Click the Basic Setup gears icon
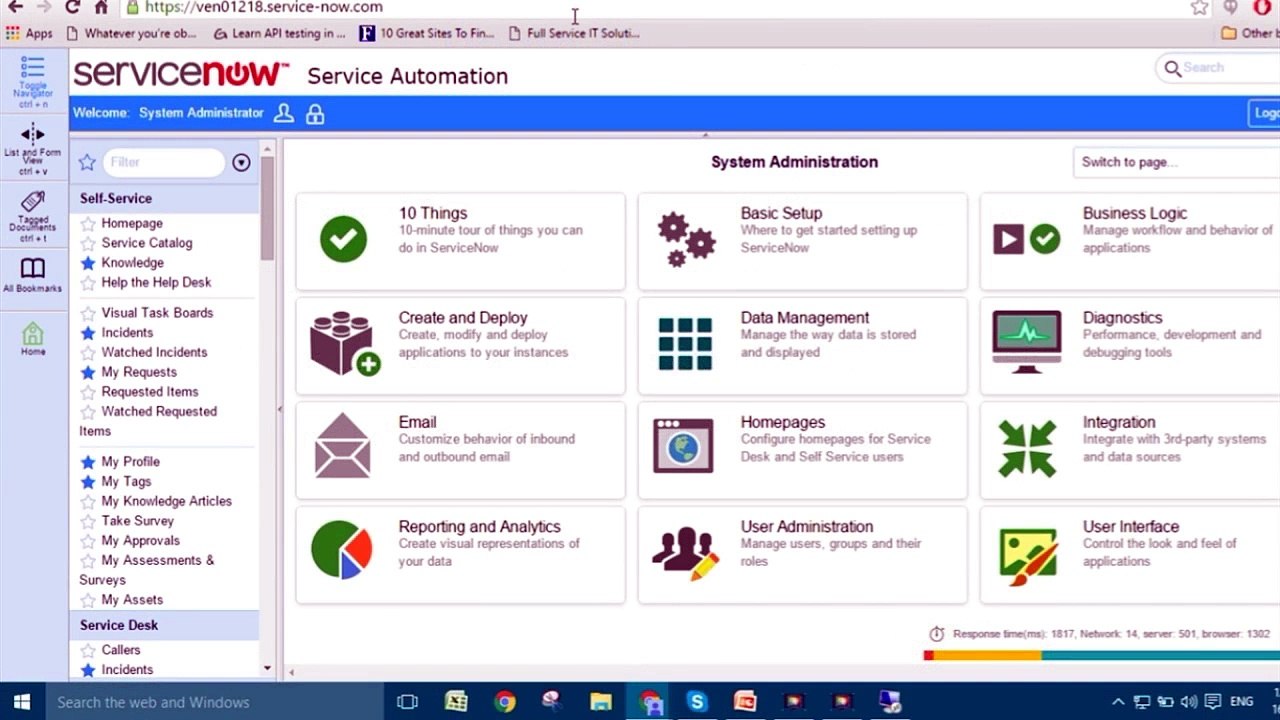The height and width of the screenshot is (720, 1280). pos(685,240)
